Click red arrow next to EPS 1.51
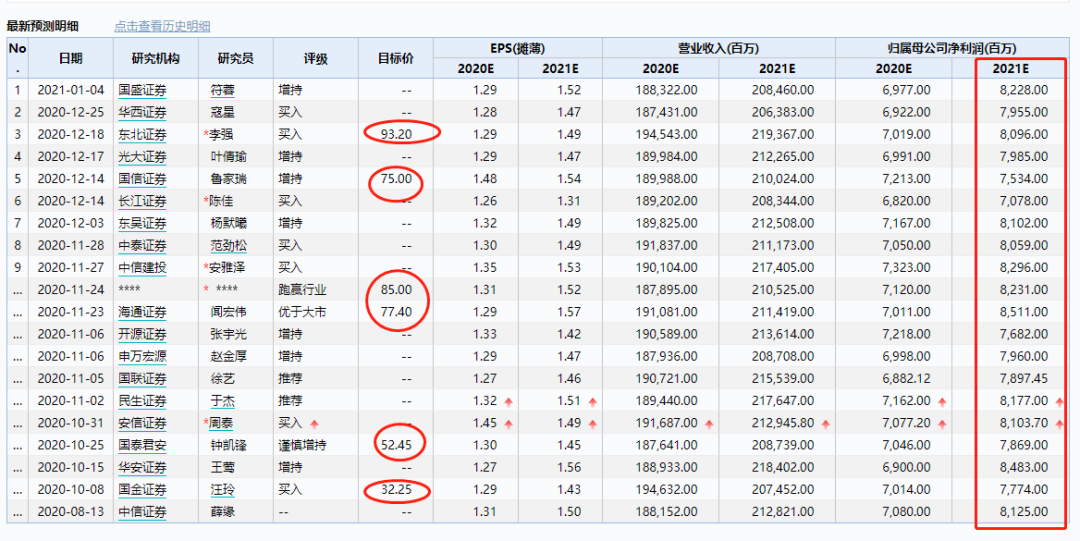The image size is (1080, 541). tap(593, 402)
